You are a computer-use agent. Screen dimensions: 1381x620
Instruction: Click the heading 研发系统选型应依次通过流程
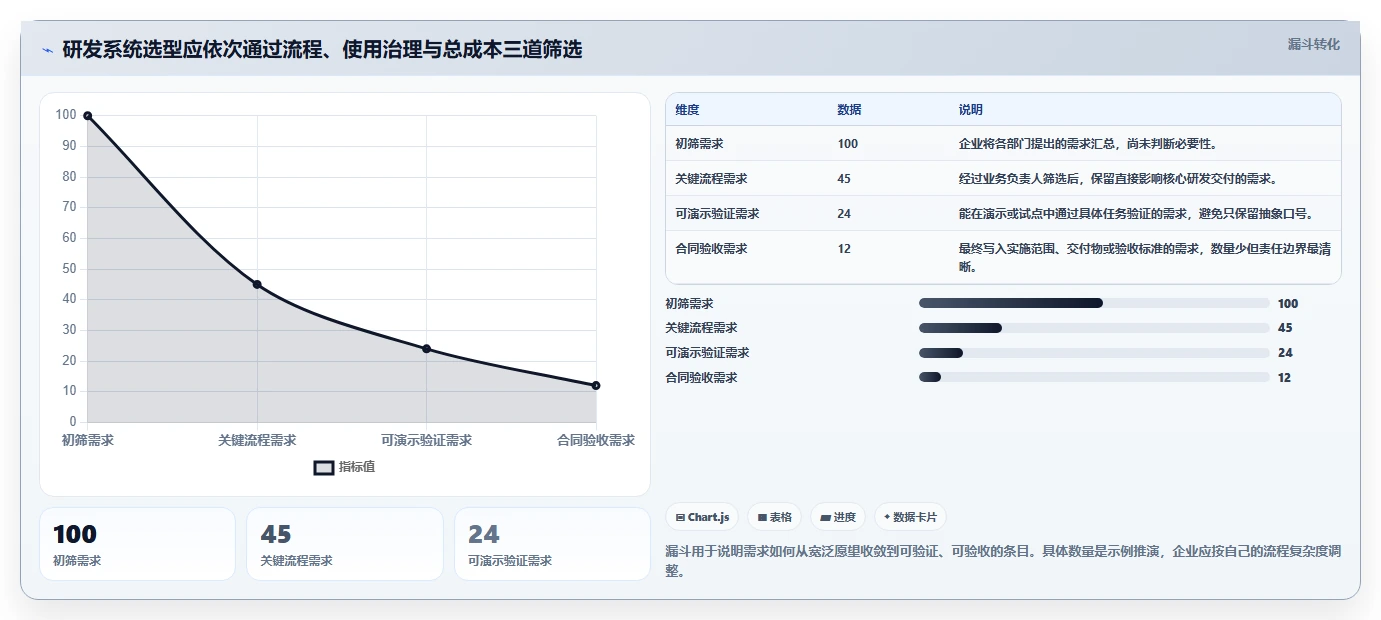pos(322,49)
